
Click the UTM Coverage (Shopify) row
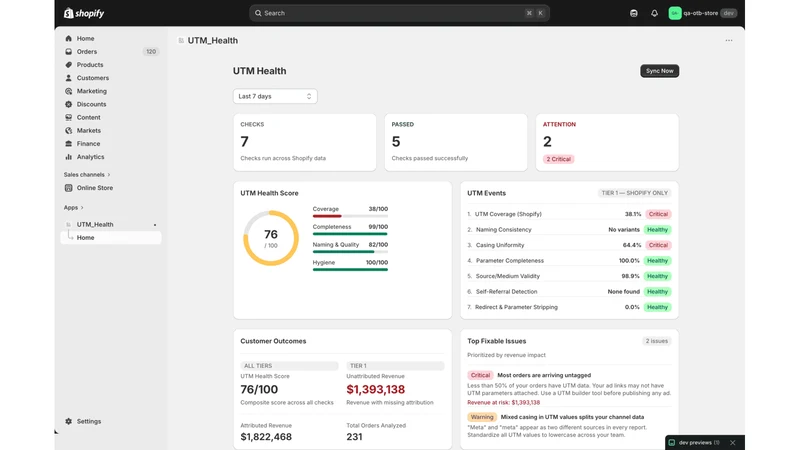click(x=569, y=214)
